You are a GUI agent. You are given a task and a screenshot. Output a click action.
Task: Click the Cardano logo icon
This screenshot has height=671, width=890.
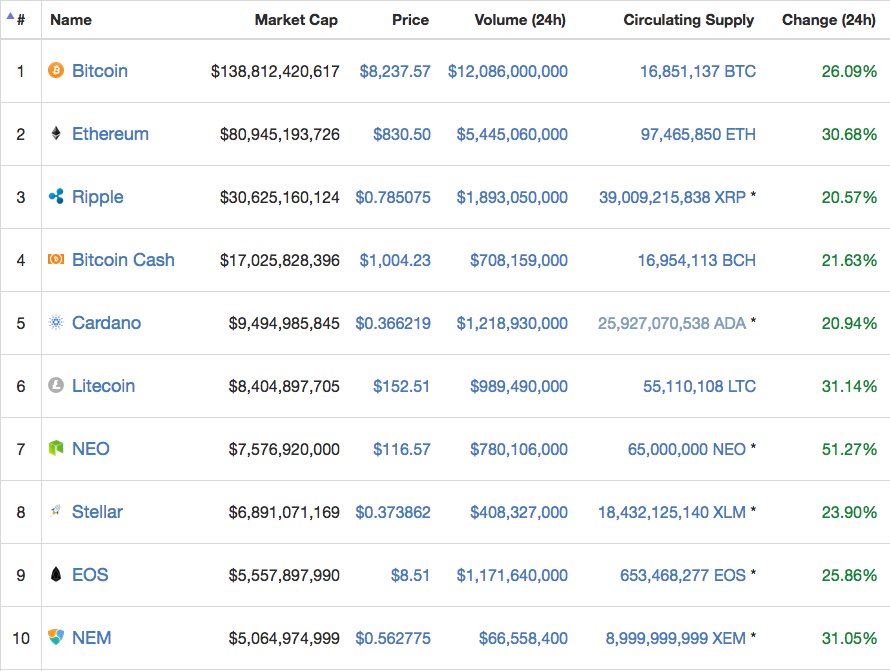point(56,322)
